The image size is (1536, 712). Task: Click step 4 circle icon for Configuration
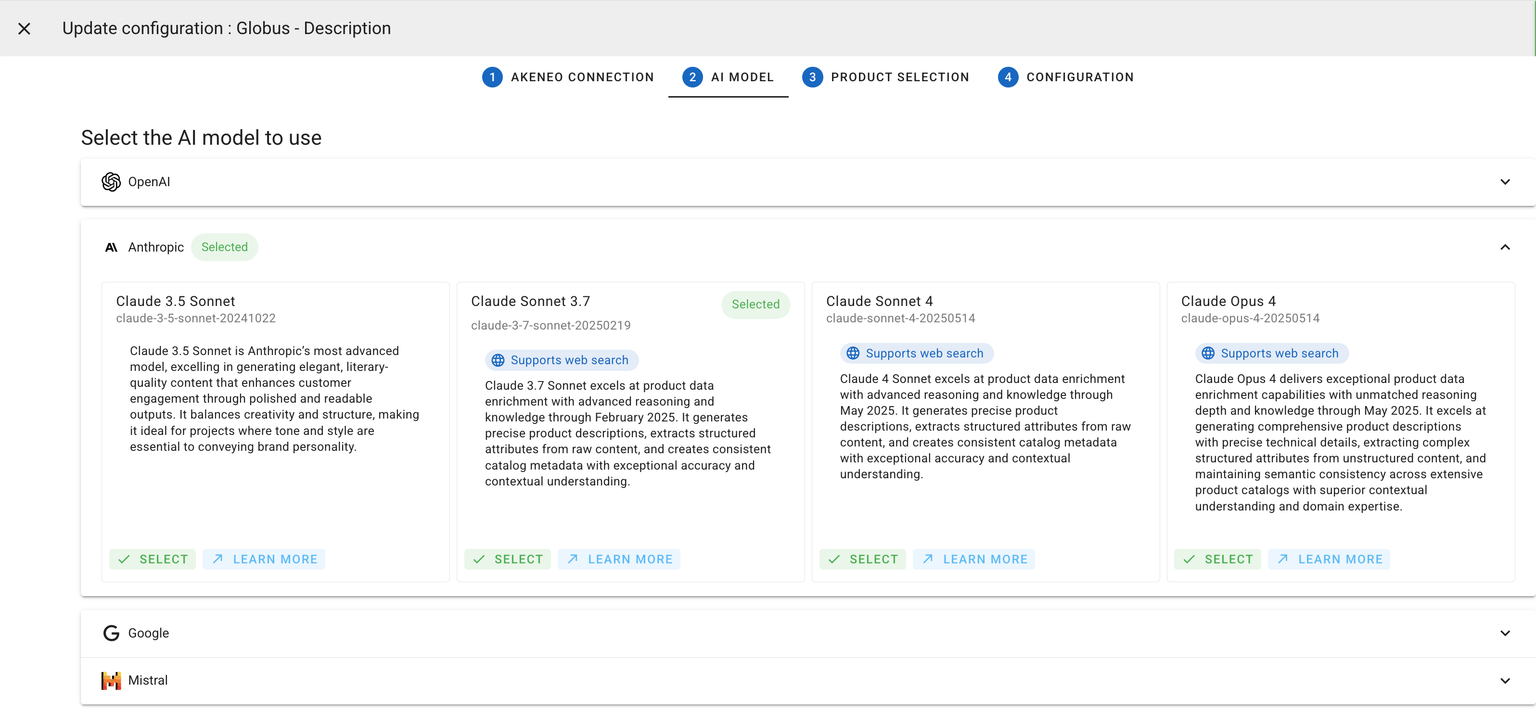1008,77
